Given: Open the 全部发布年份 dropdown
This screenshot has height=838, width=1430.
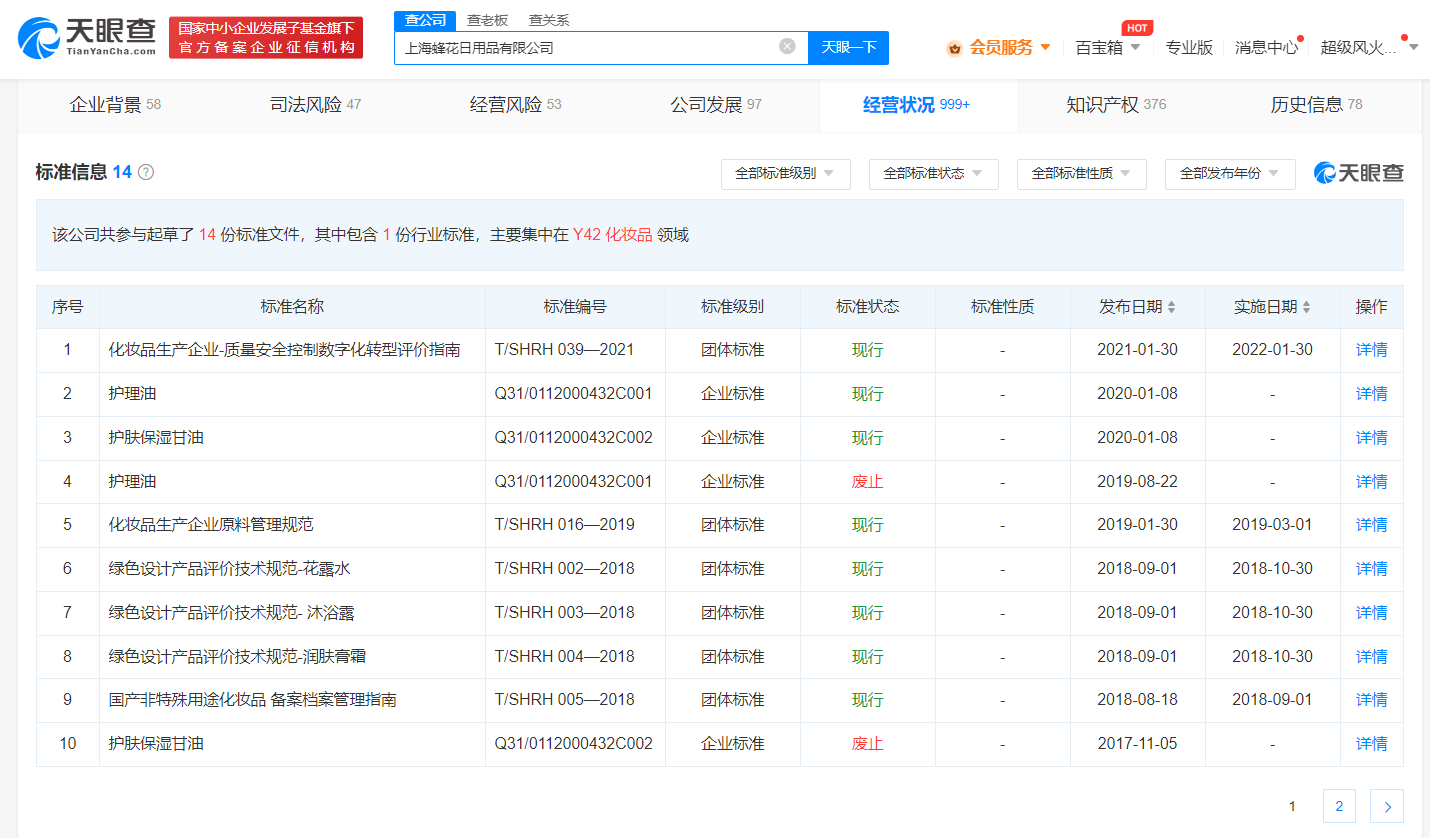Looking at the screenshot, I should (1229, 174).
